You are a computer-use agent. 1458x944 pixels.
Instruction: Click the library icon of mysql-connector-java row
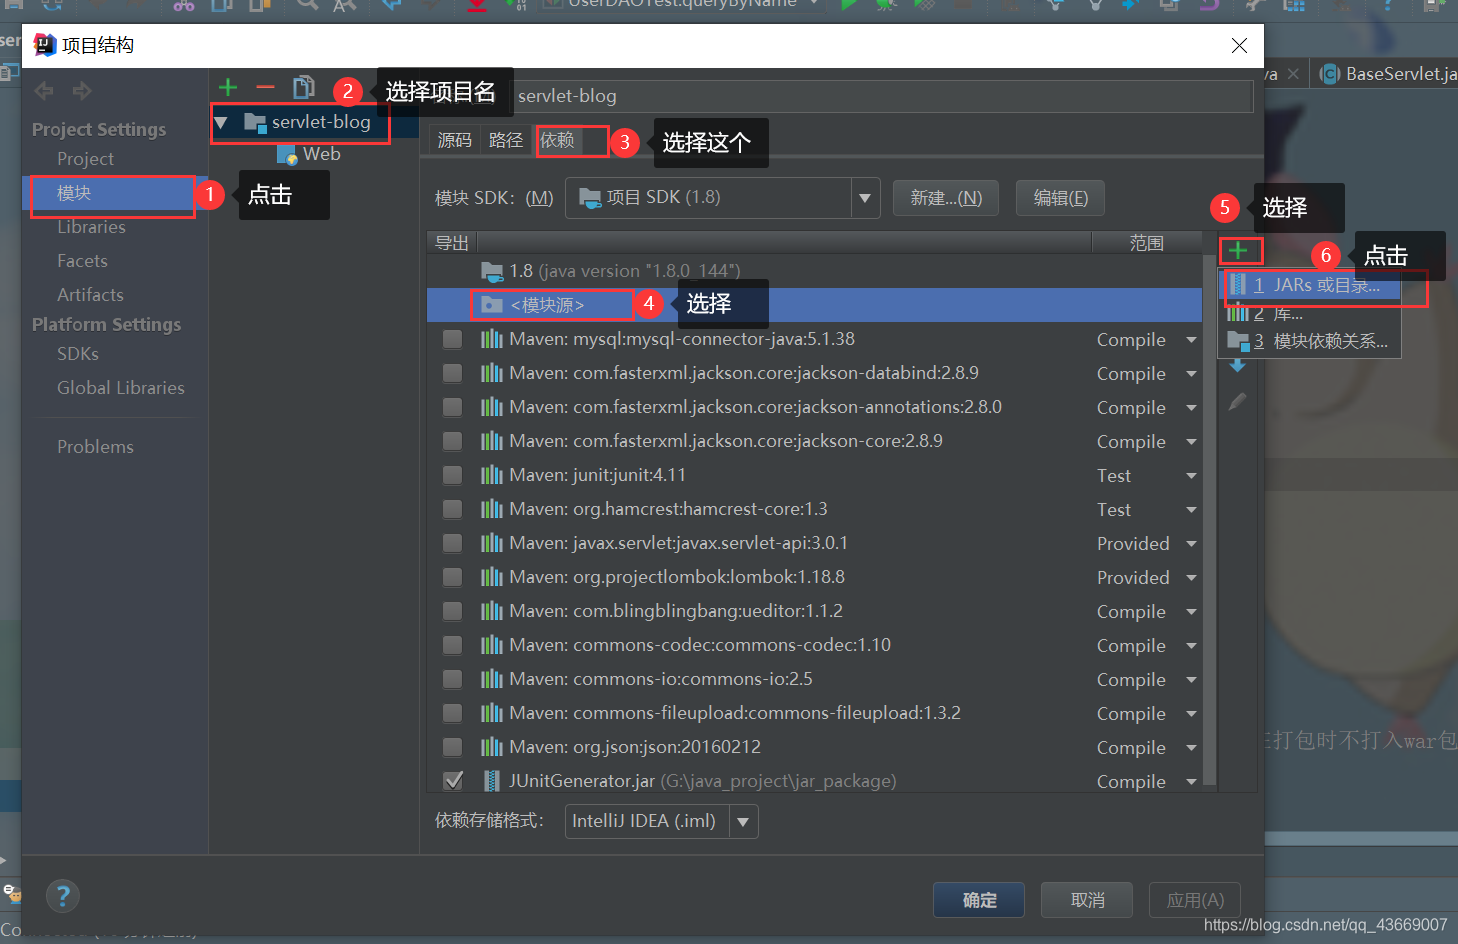pos(491,339)
